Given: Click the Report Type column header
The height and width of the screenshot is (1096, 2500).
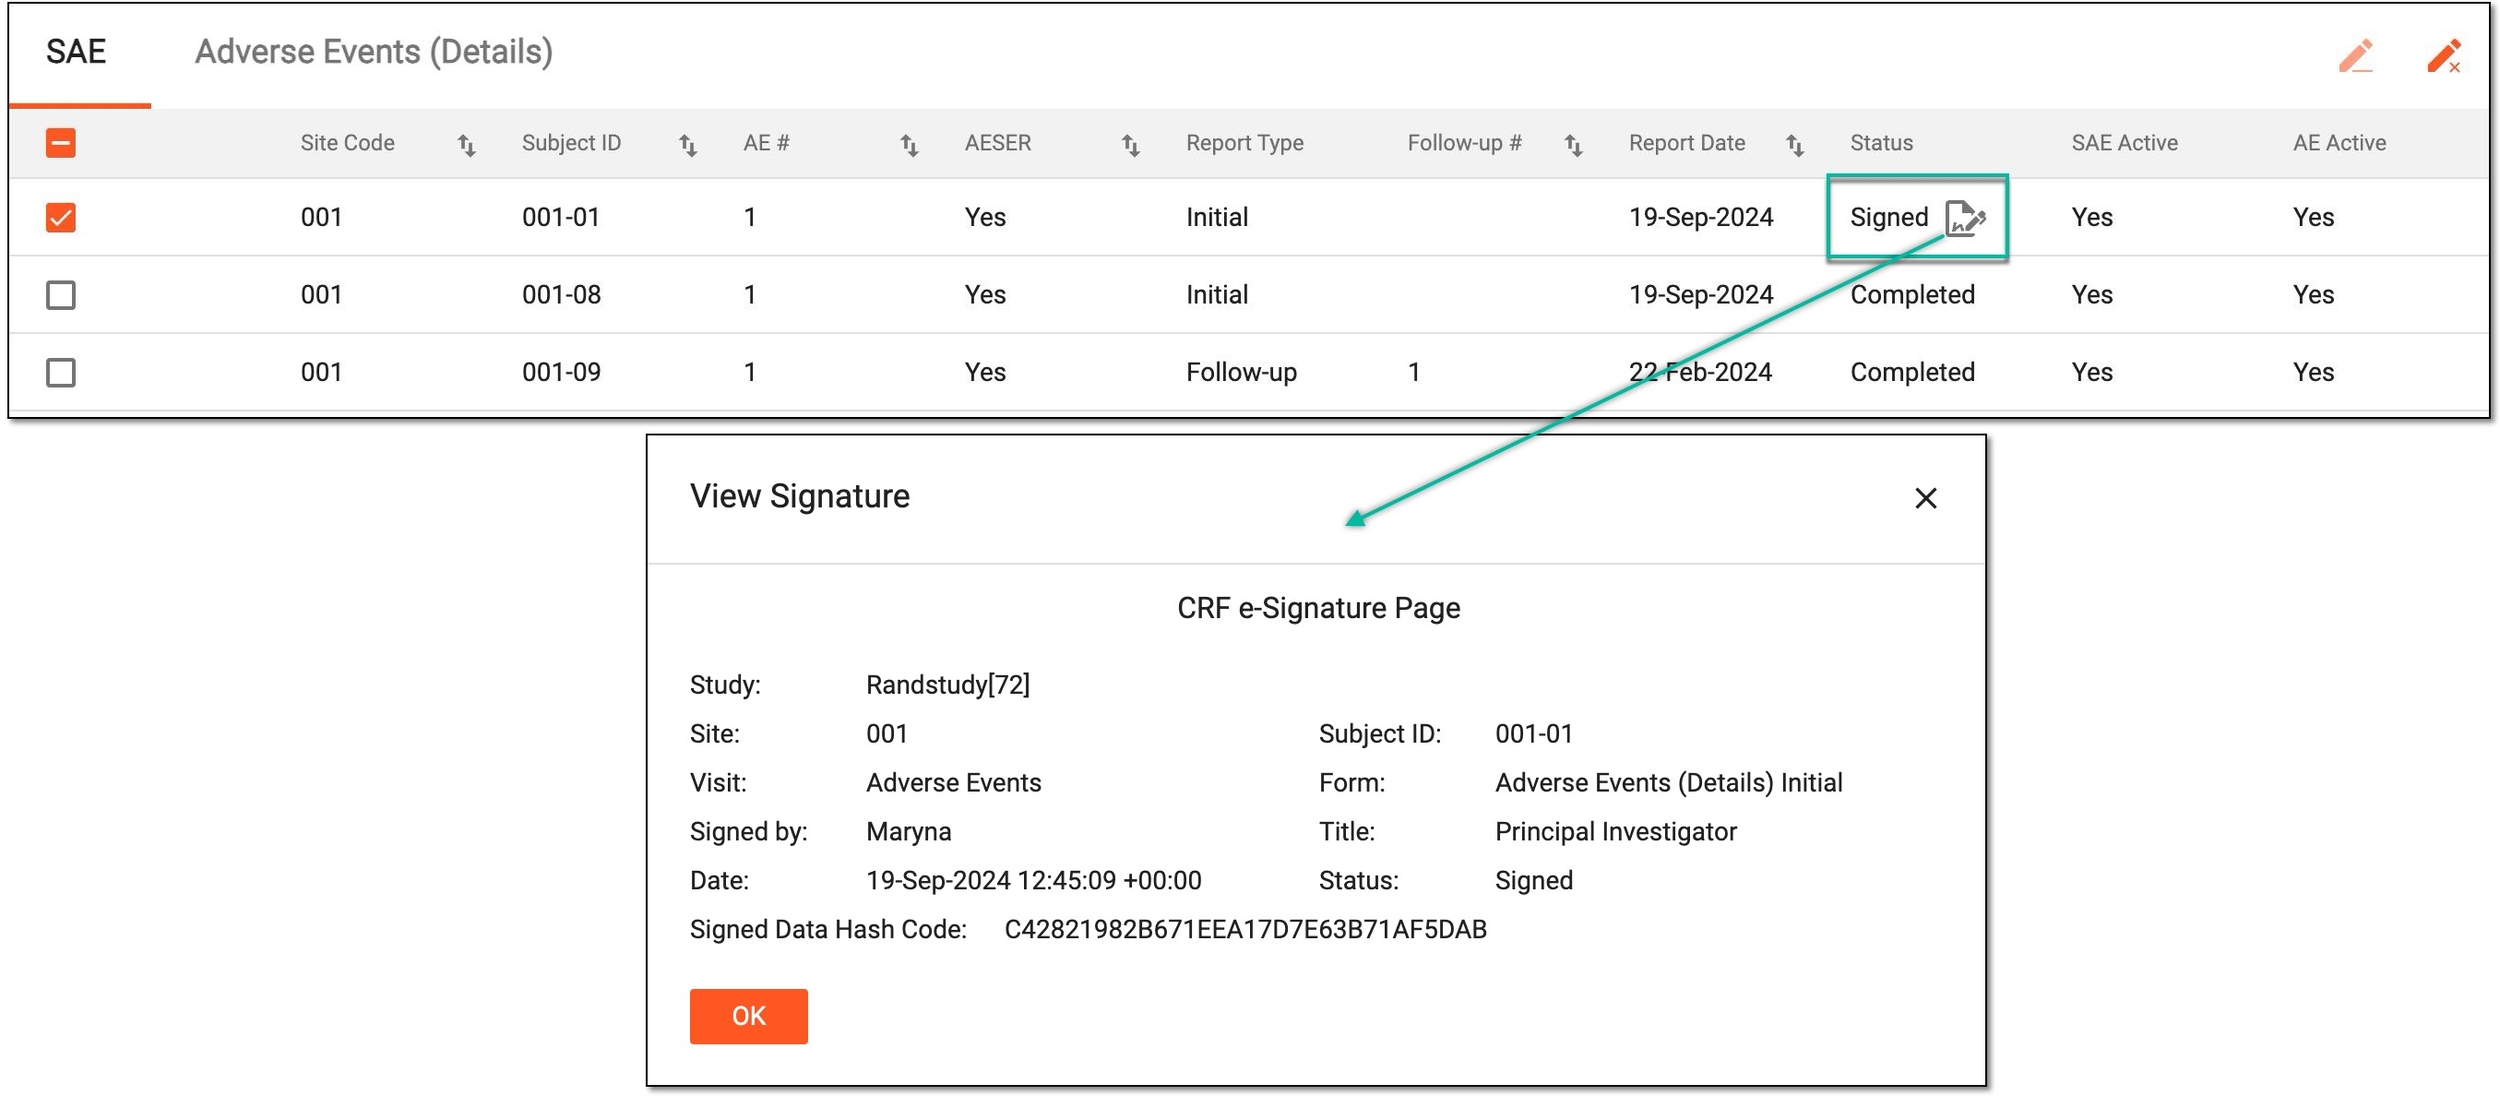Looking at the screenshot, I should point(1244,143).
